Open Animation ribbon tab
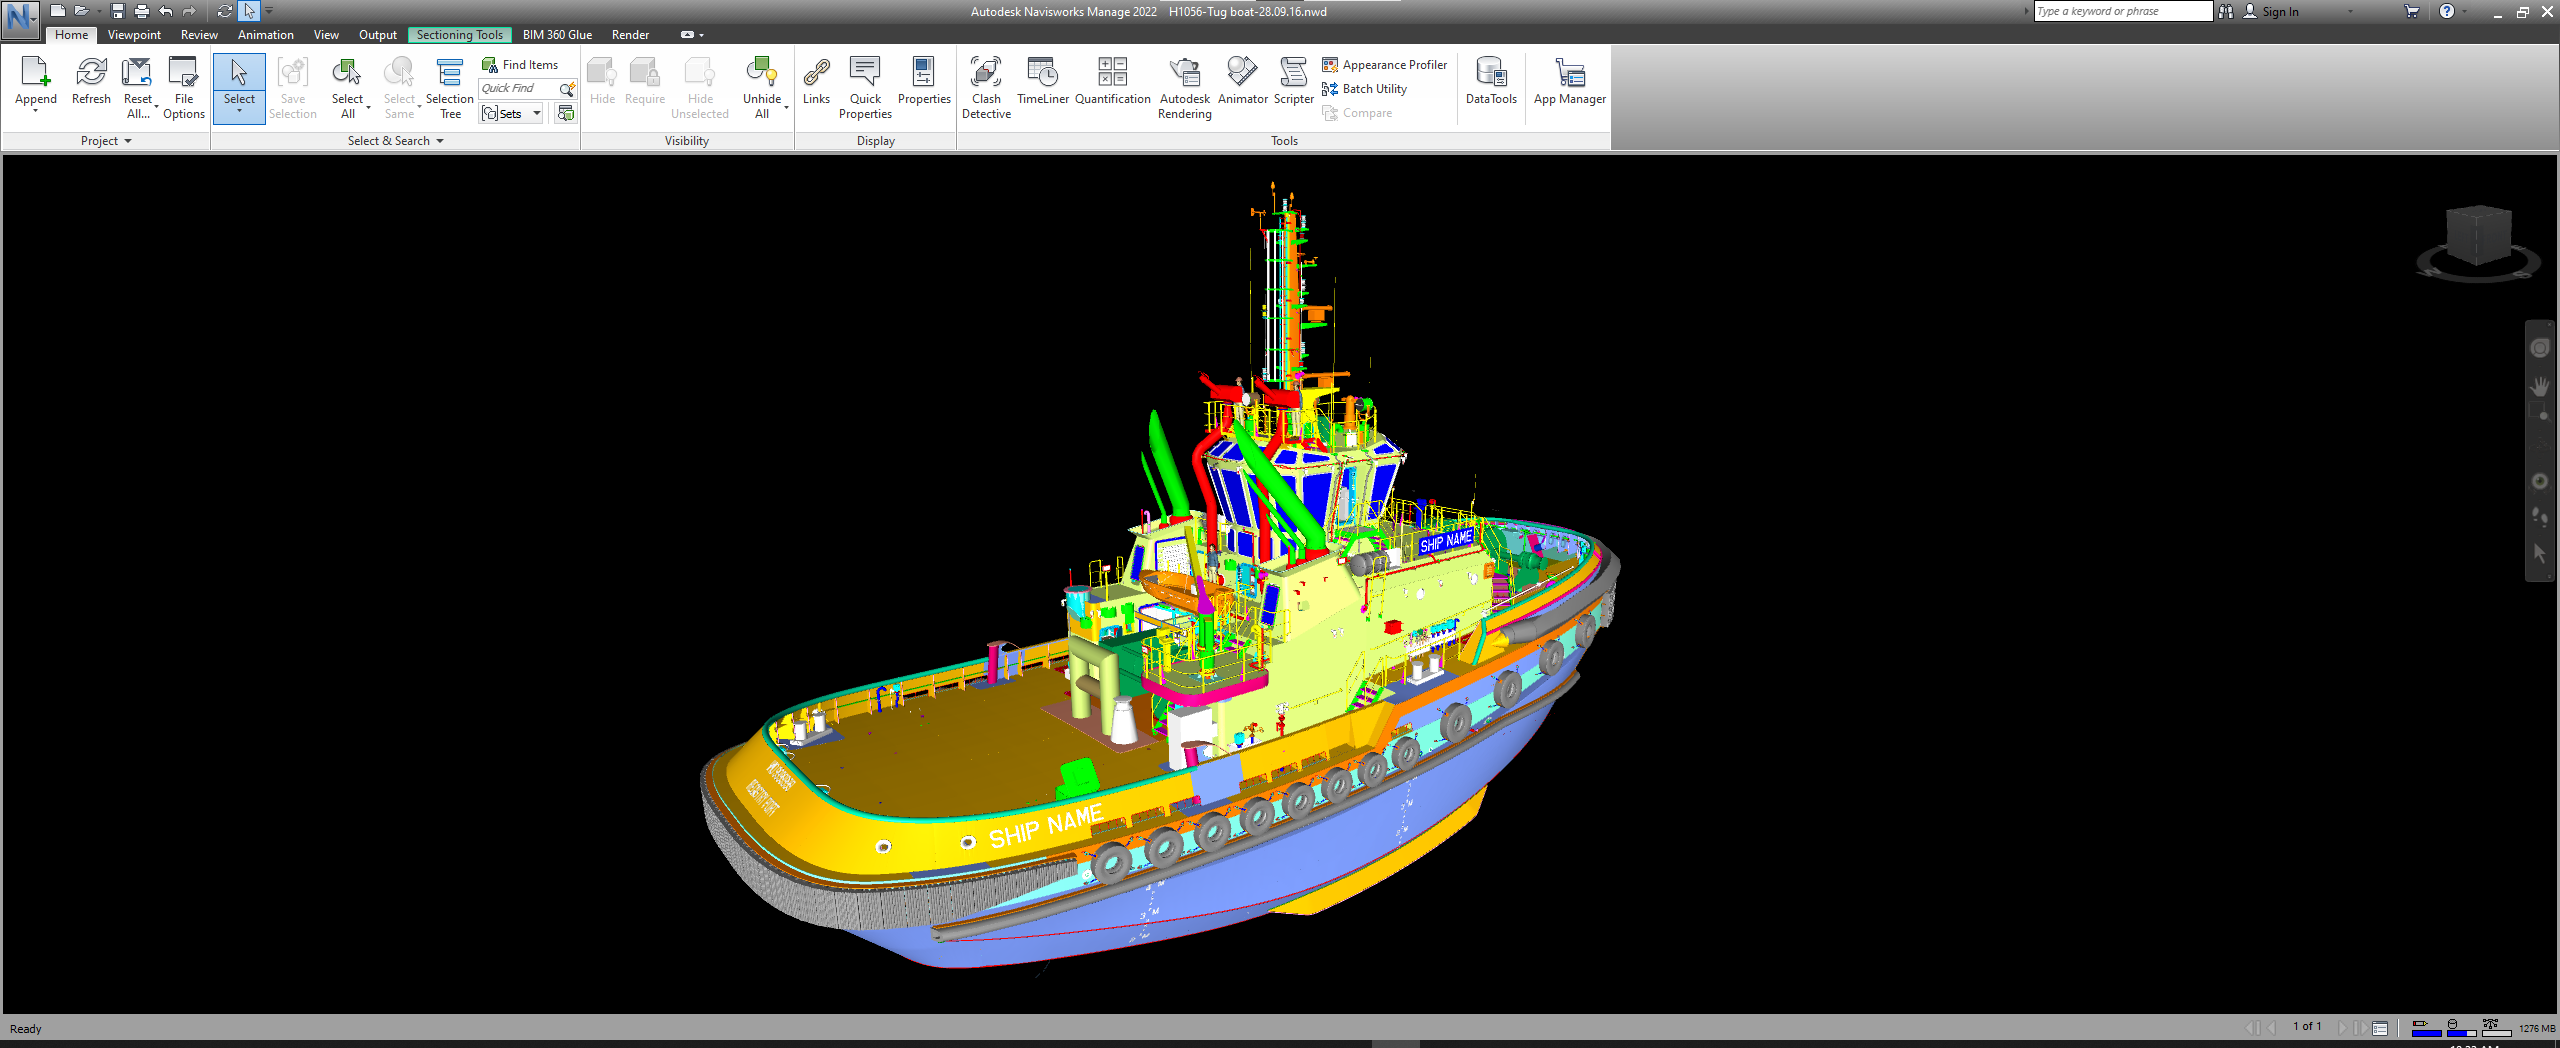2560x1048 pixels. click(x=265, y=35)
